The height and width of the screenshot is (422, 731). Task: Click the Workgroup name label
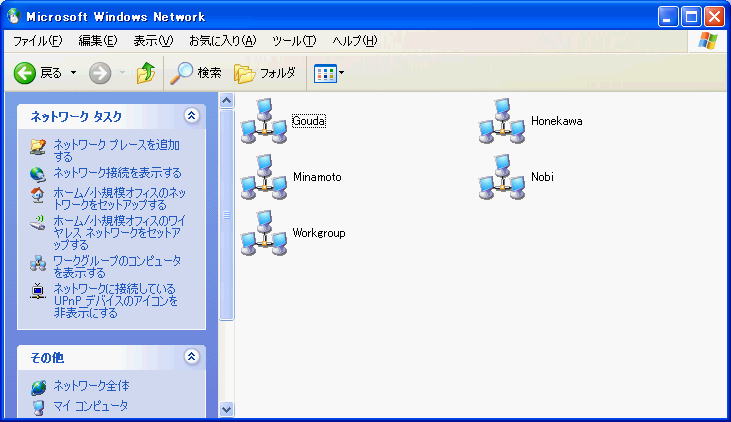319,233
